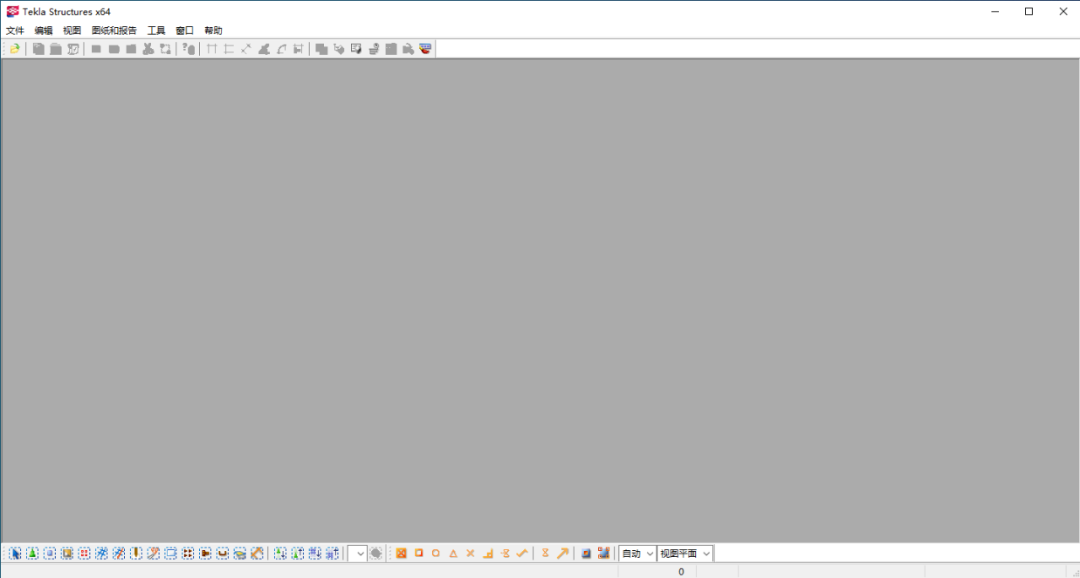
Task: Click the colorful icon ending the top toolbar
Action: [x=425, y=49]
